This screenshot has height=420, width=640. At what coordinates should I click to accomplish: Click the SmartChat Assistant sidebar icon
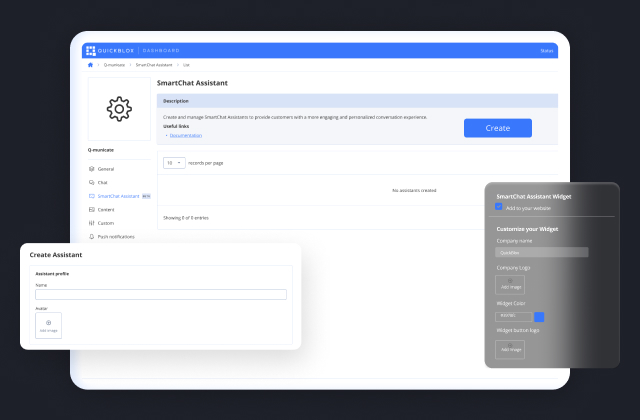(91, 196)
